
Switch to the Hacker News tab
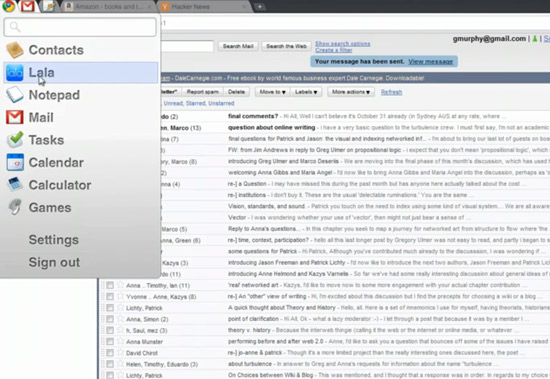[x=204, y=7]
